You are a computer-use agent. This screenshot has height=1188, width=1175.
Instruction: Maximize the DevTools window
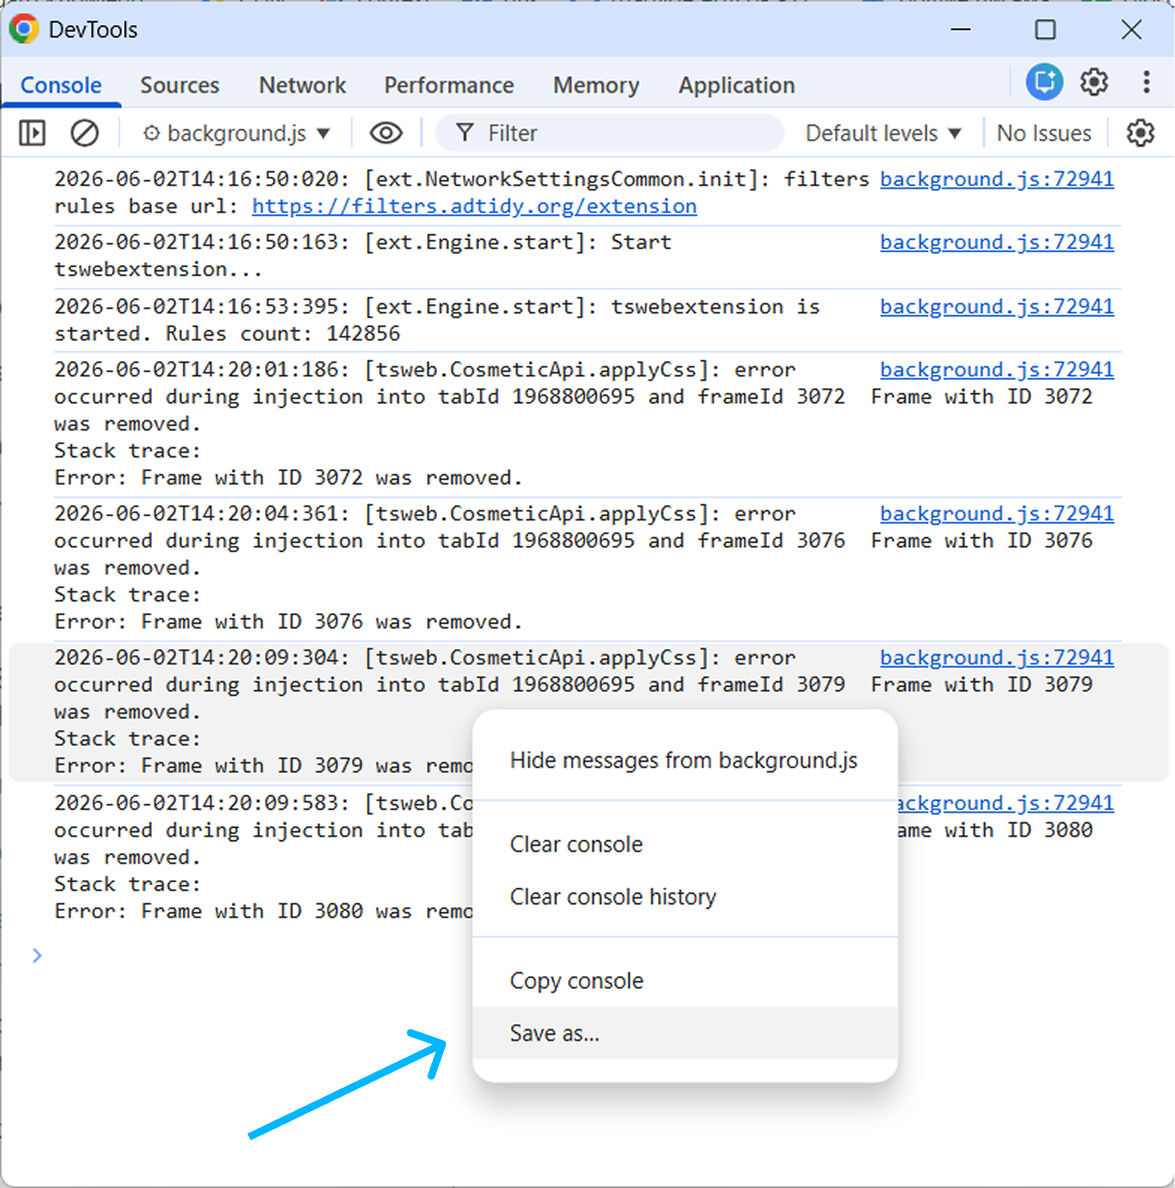pos(1045,29)
